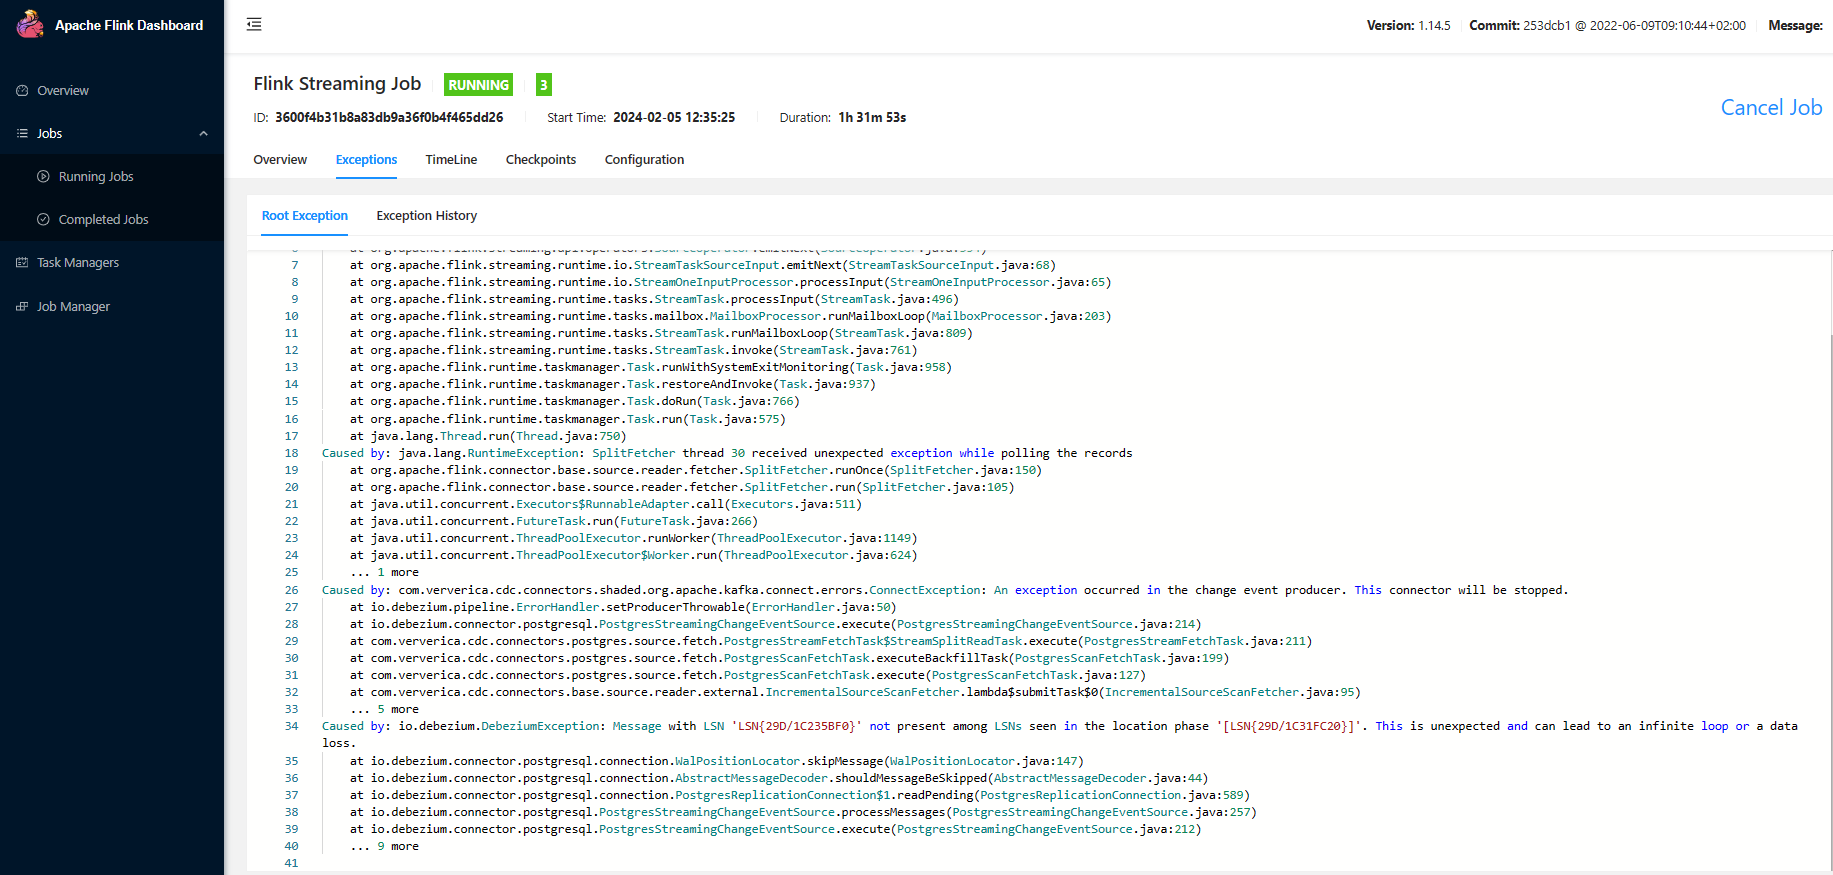Screen dimensions: 1833x875
Task: Click line 10 MailboxProcessor.runMailboxLoop frame
Action: (730, 316)
